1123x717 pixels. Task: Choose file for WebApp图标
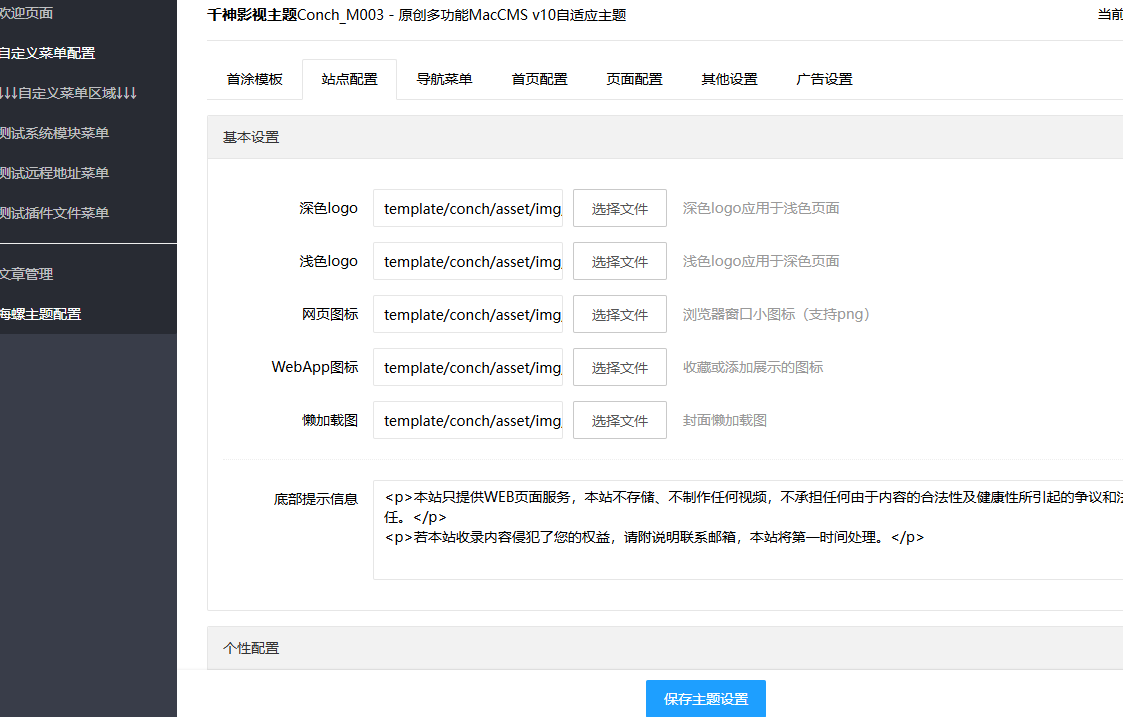click(x=619, y=368)
